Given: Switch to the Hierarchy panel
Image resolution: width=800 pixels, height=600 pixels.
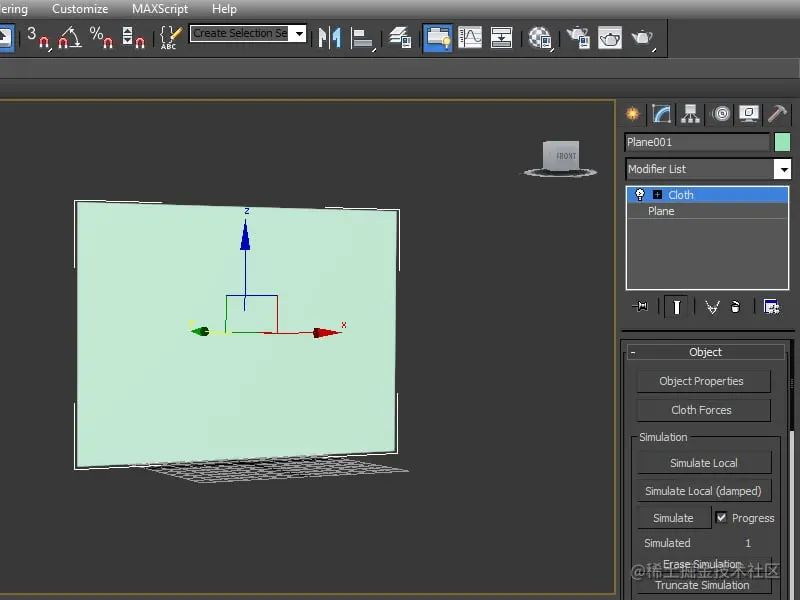Looking at the screenshot, I should [x=690, y=113].
